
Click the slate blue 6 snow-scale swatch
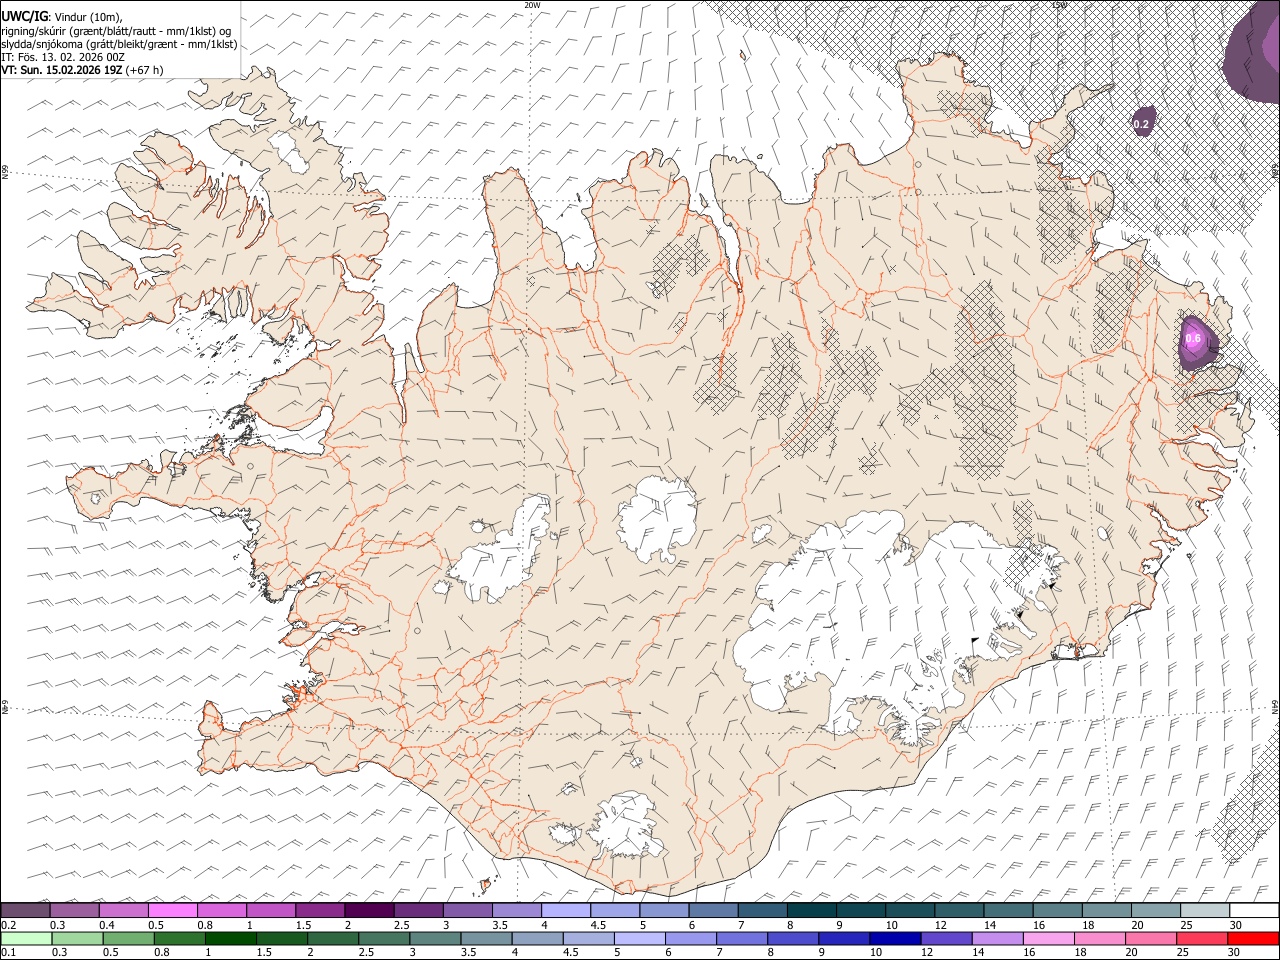click(x=714, y=911)
